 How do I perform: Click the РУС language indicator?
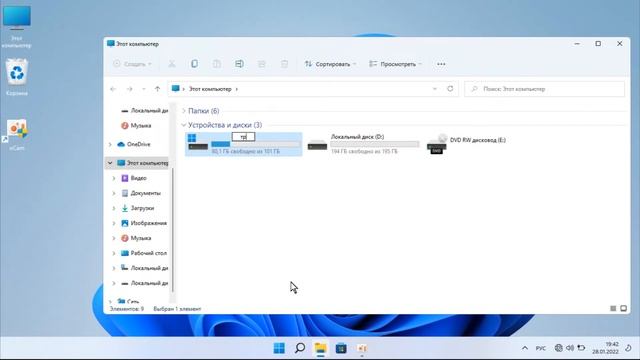click(541, 348)
